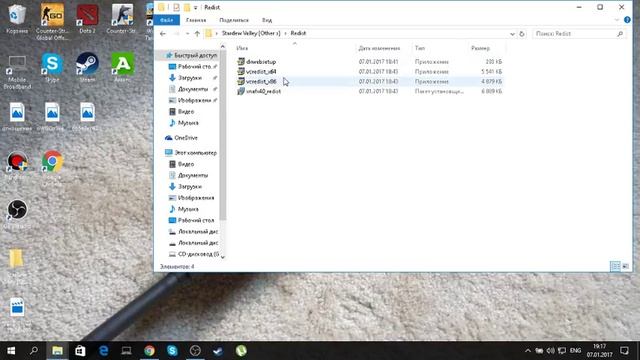Open the Windows Start menu
The height and width of the screenshot is (360, 640).
pos(11,351)
